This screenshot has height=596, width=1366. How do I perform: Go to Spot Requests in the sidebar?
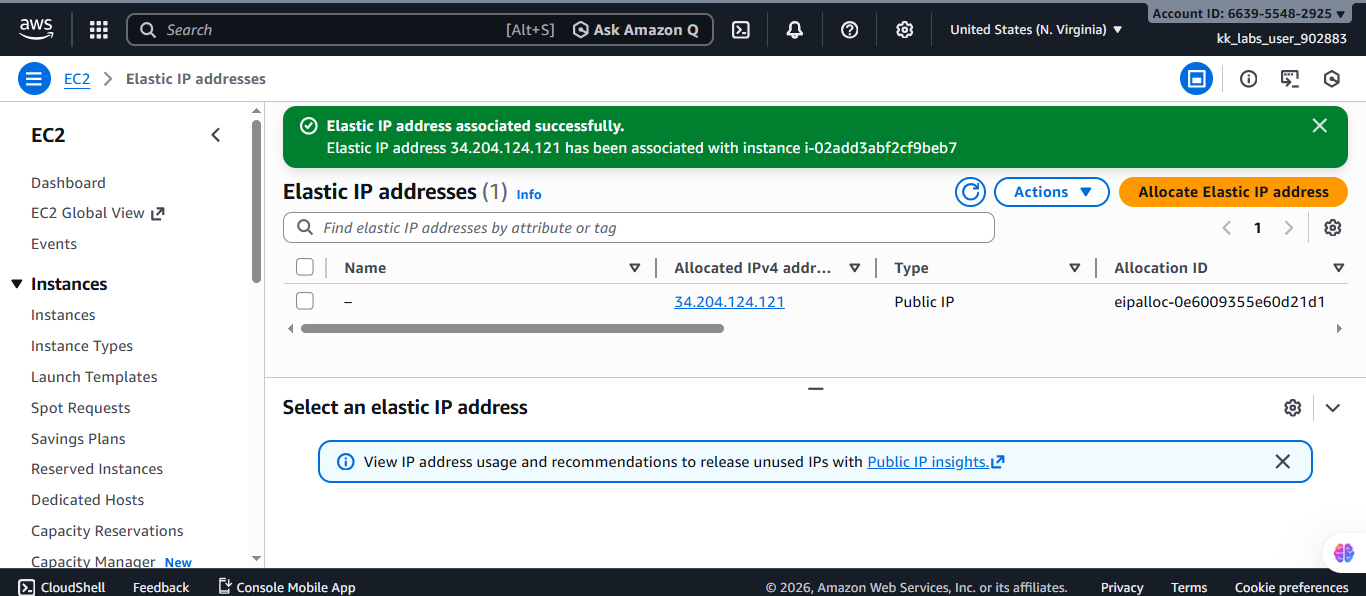coord(81,408)
